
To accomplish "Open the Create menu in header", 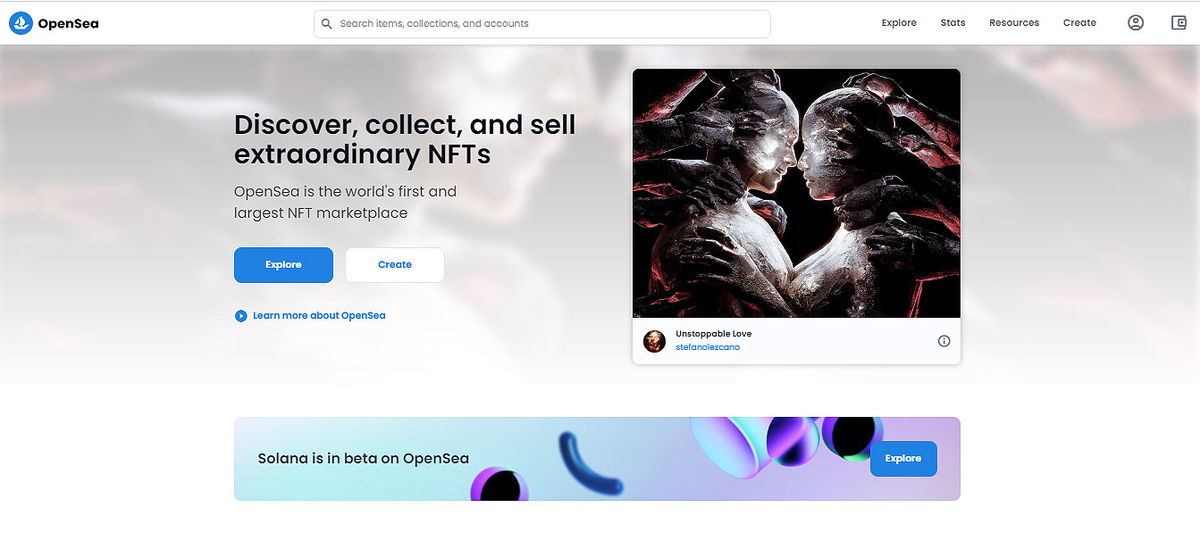I will [x=1080, y=23].
